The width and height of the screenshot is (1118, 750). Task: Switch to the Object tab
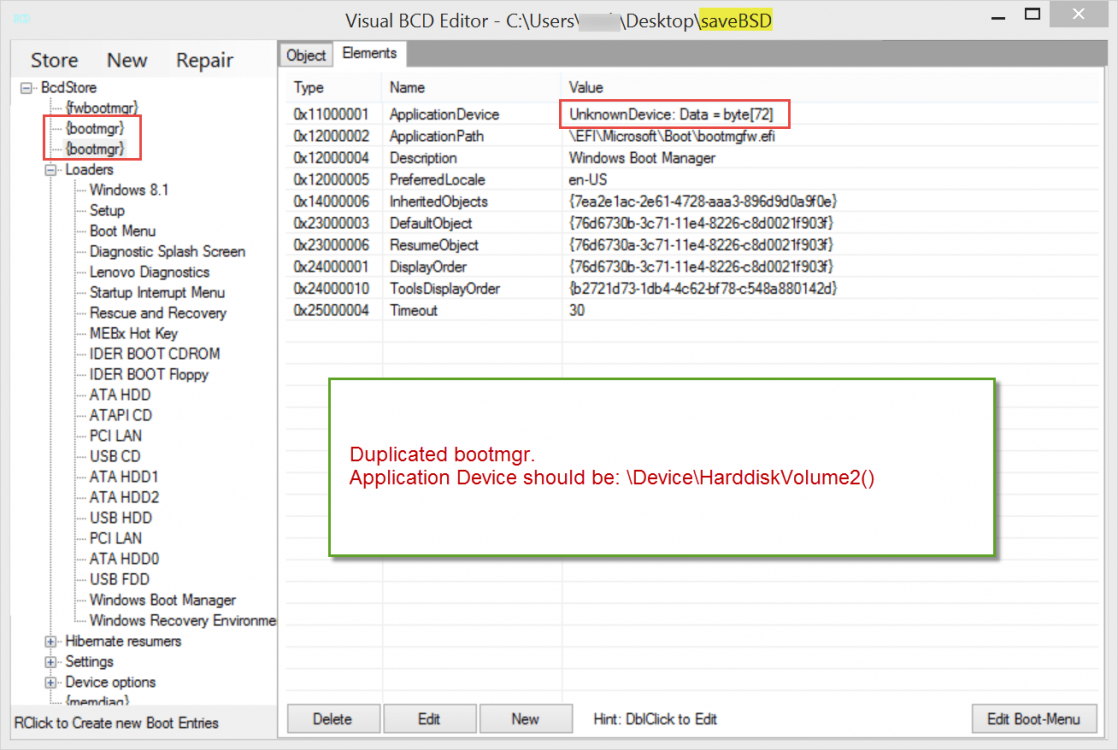[305, 55]
